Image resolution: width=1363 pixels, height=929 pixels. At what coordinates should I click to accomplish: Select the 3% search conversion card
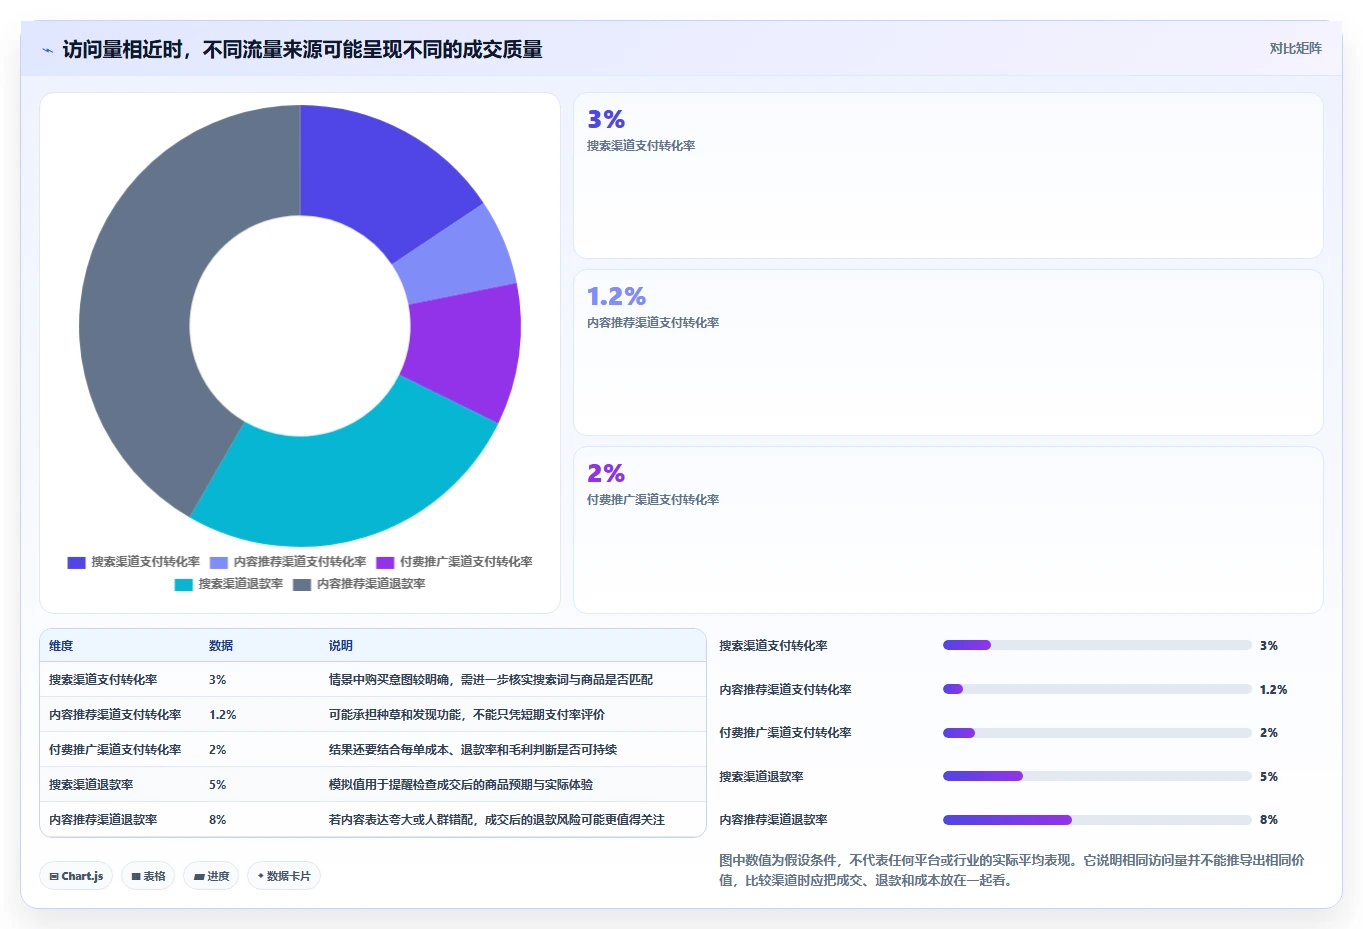coord(948,176)
